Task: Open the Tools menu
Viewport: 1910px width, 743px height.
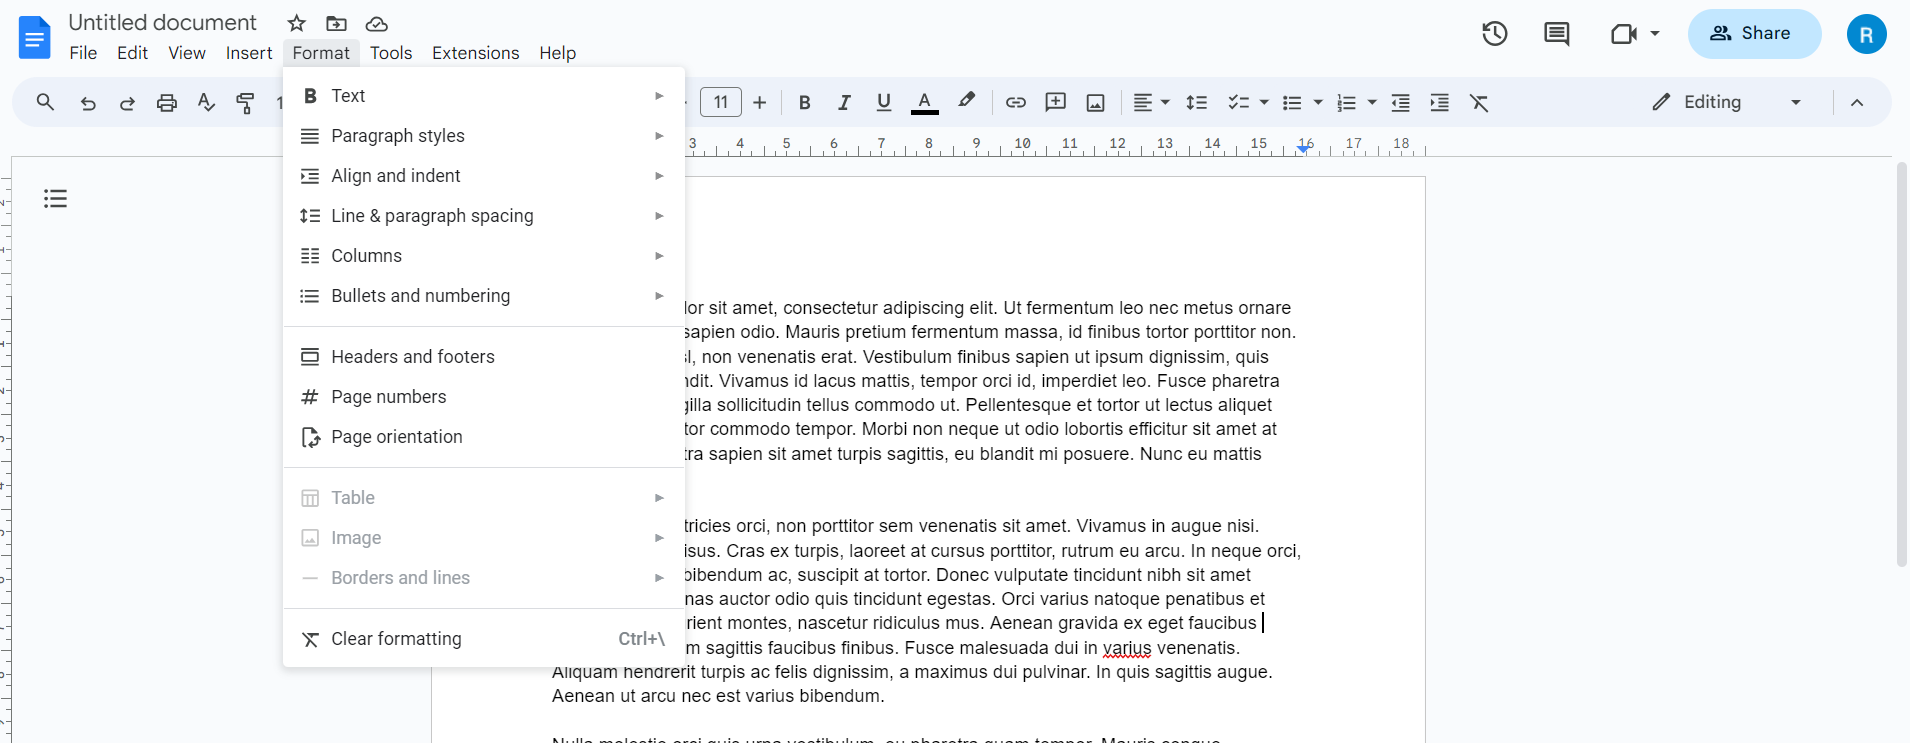Action: click(391, 53)
